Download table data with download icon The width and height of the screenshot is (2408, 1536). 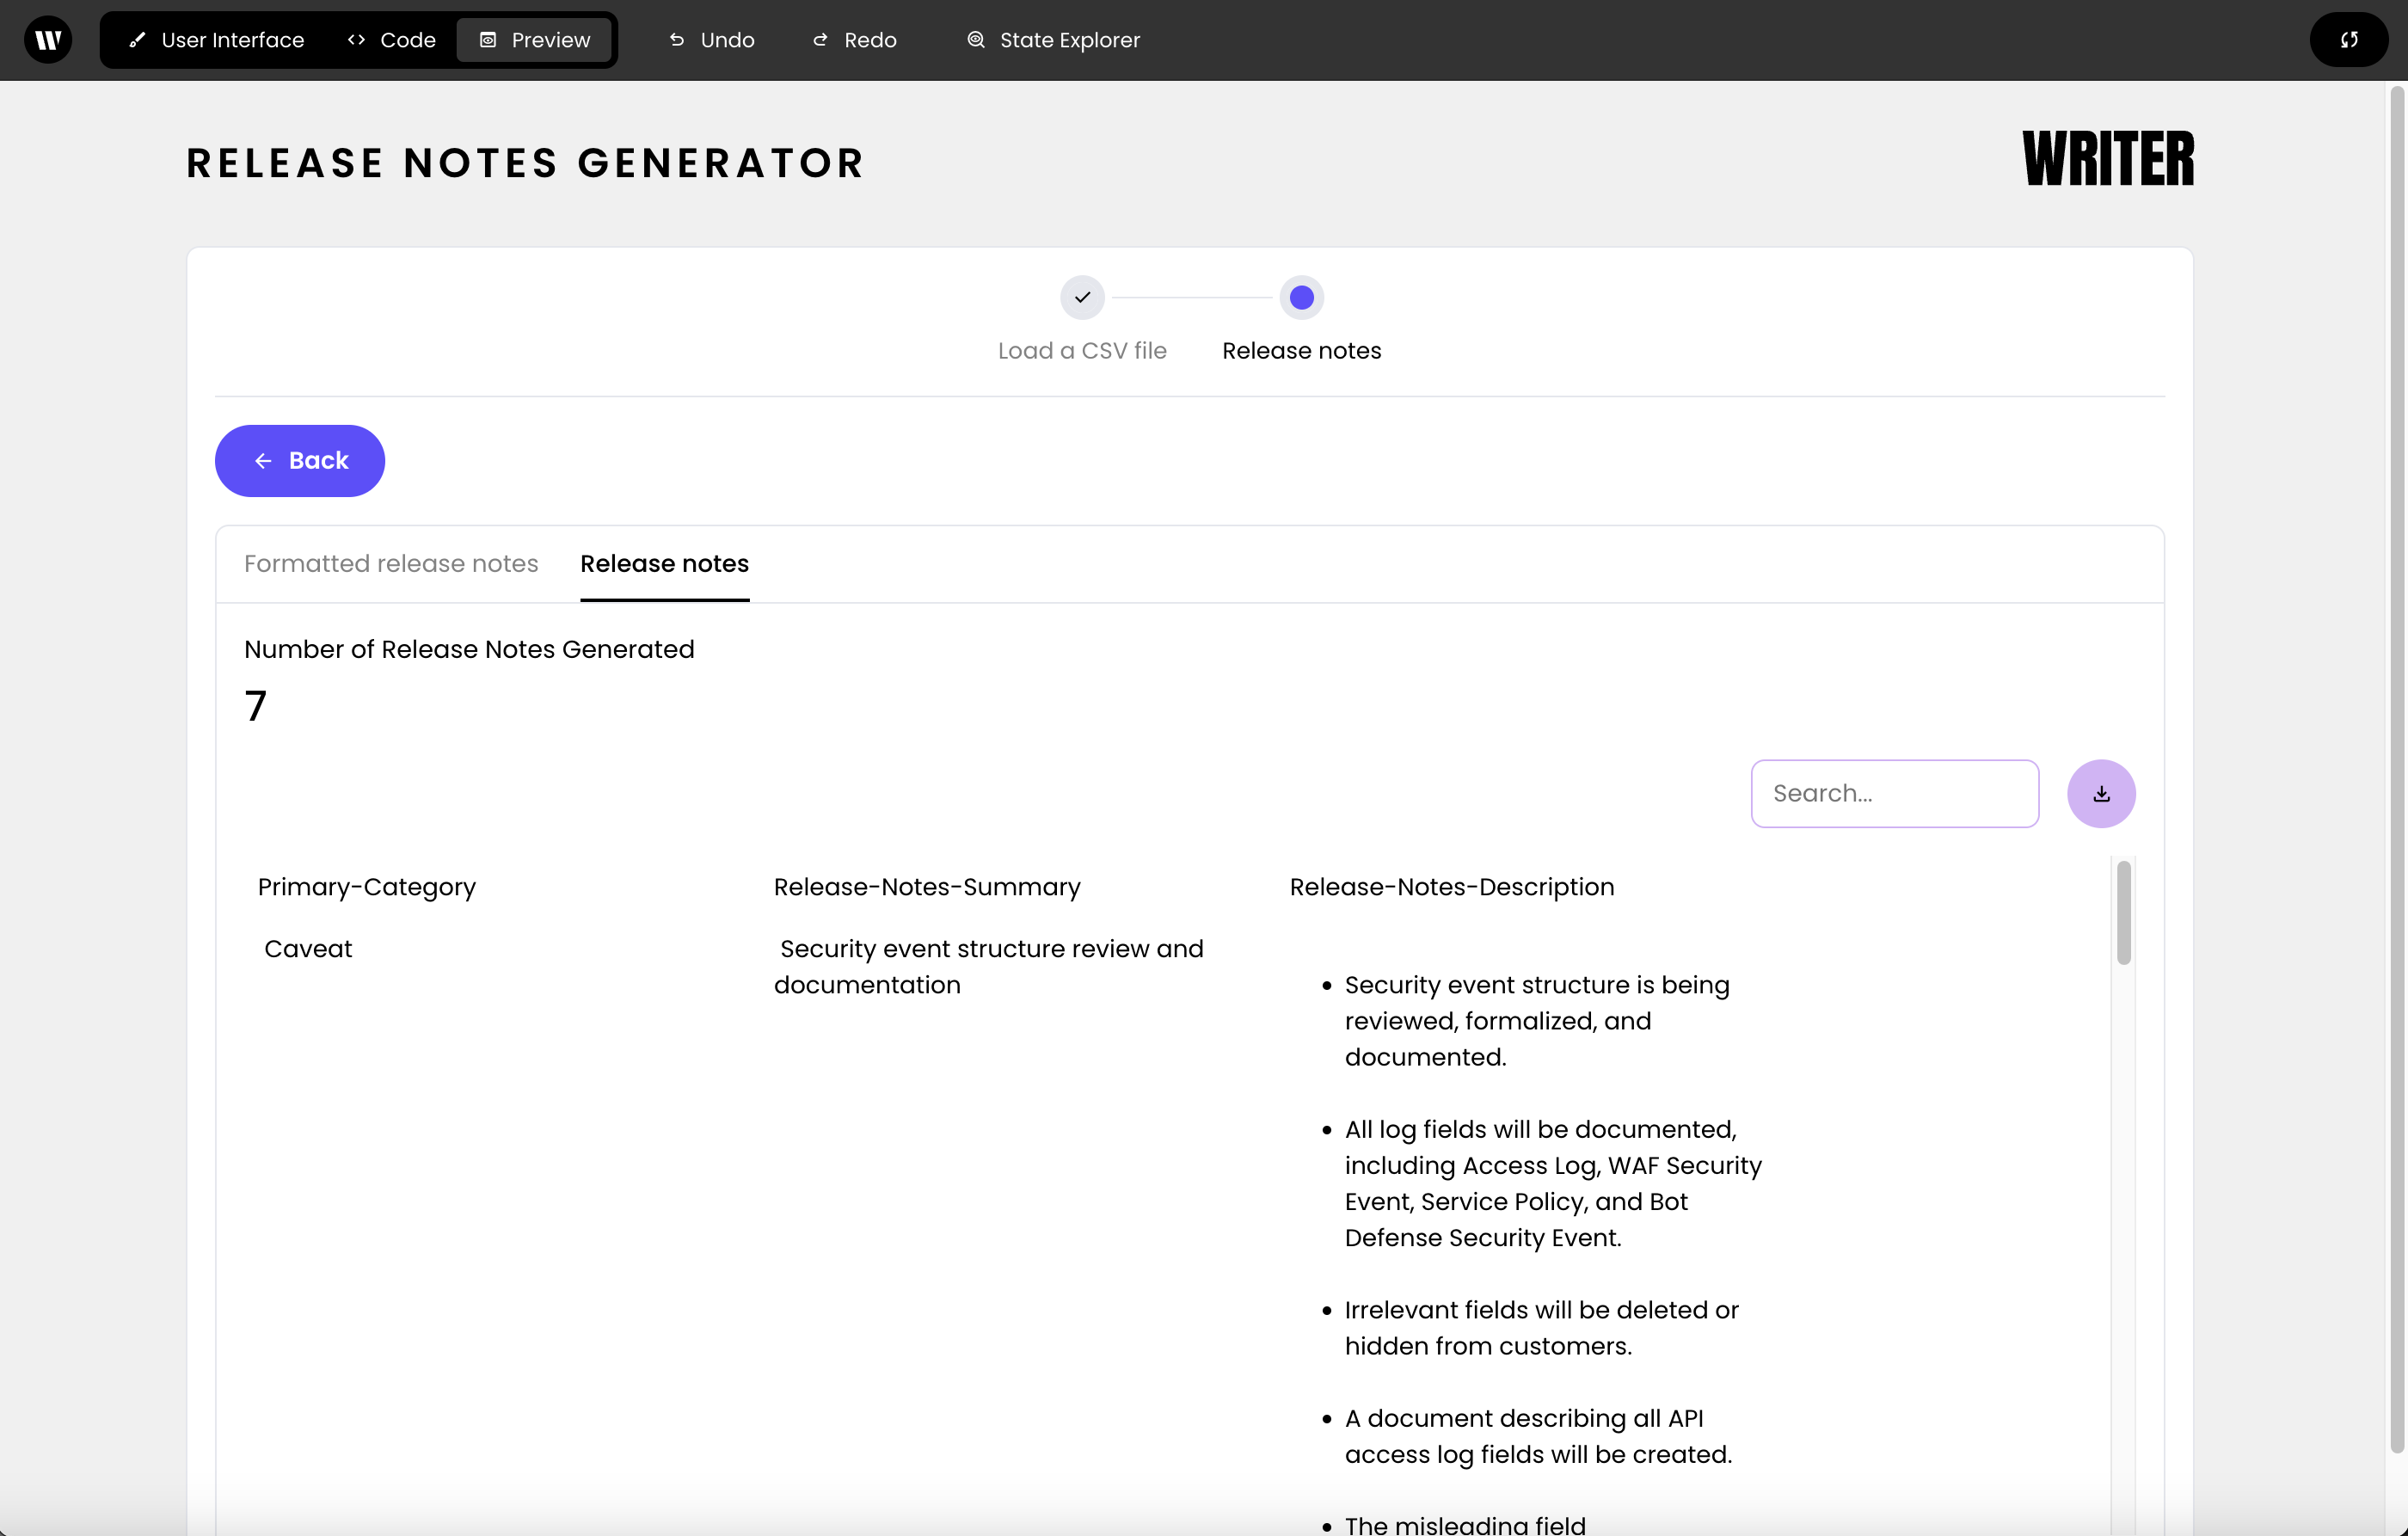(x=2101, y=793)
